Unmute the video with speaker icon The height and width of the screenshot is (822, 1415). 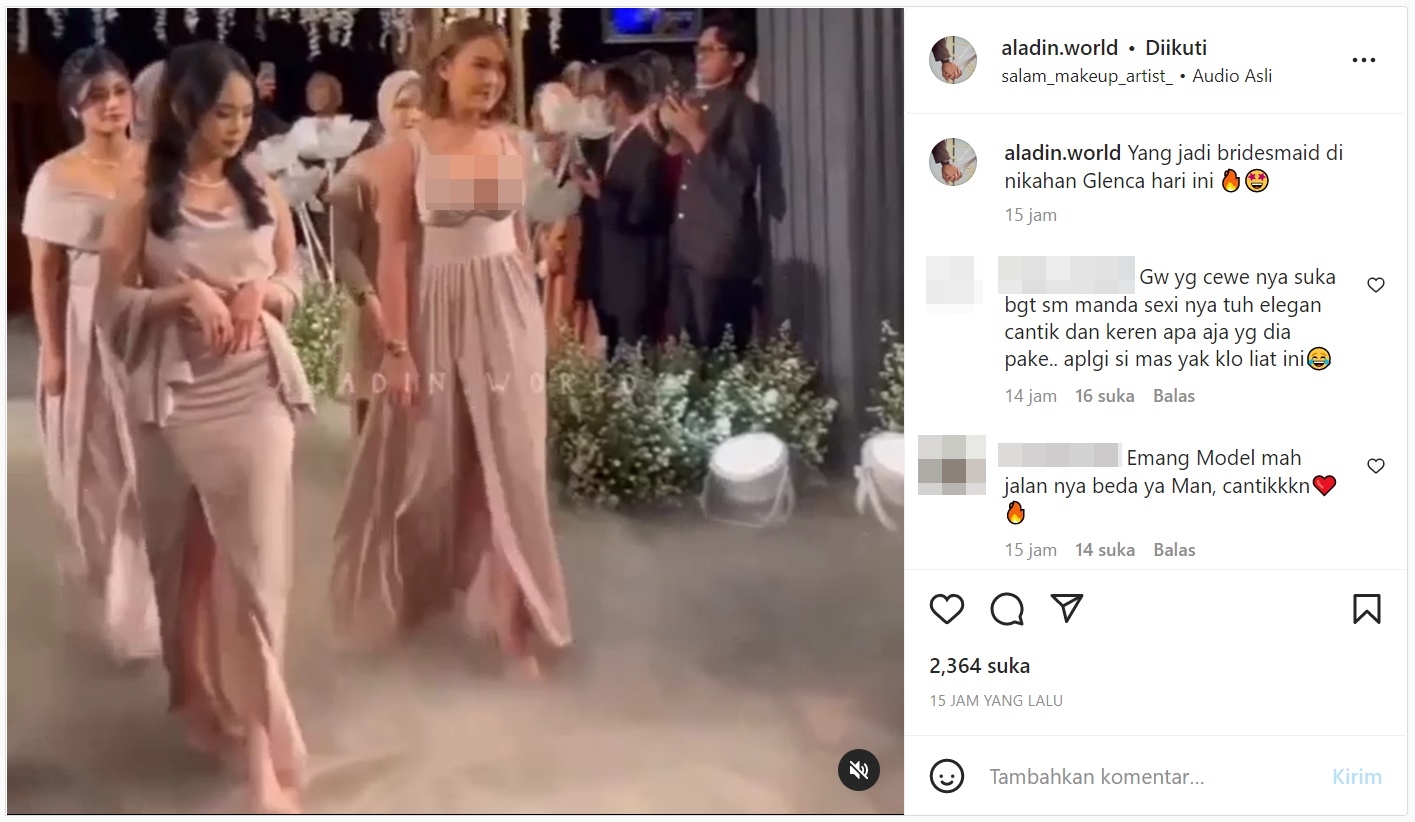(x=858, y=769)
